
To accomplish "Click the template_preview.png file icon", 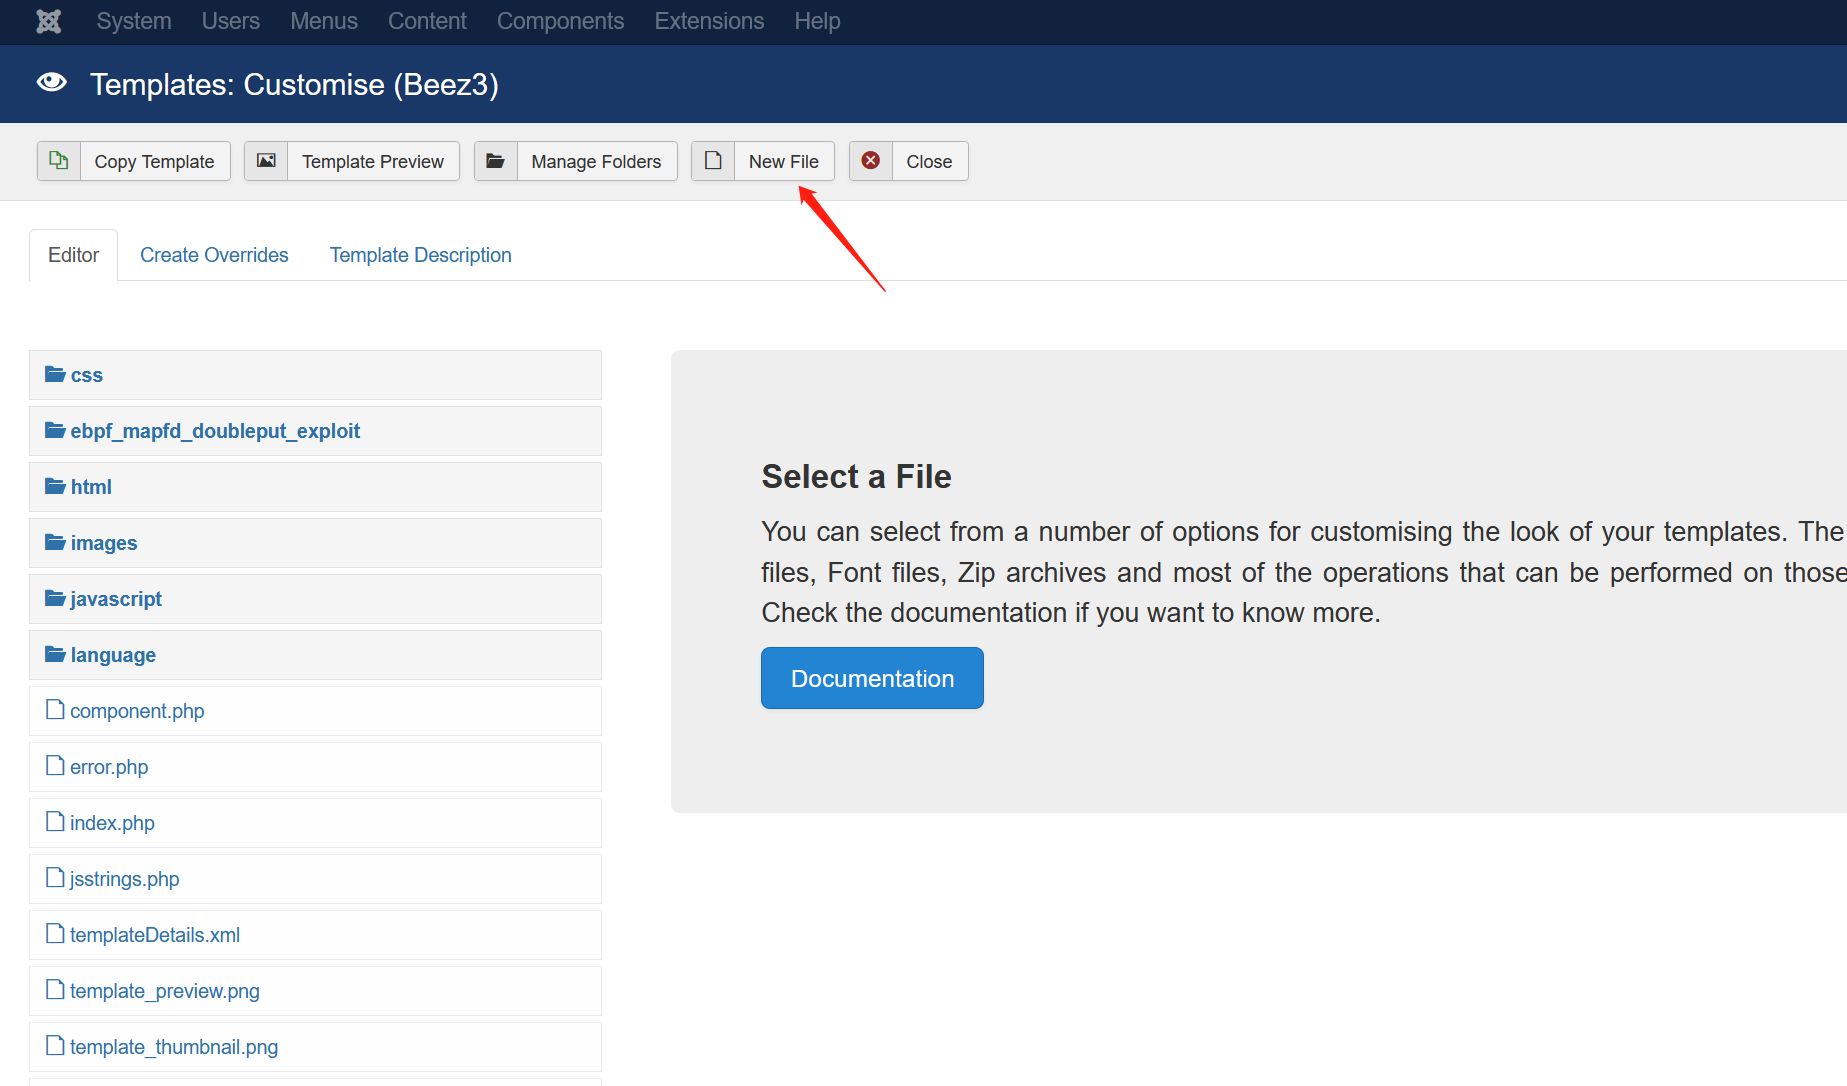I will [x=56, y=990].
